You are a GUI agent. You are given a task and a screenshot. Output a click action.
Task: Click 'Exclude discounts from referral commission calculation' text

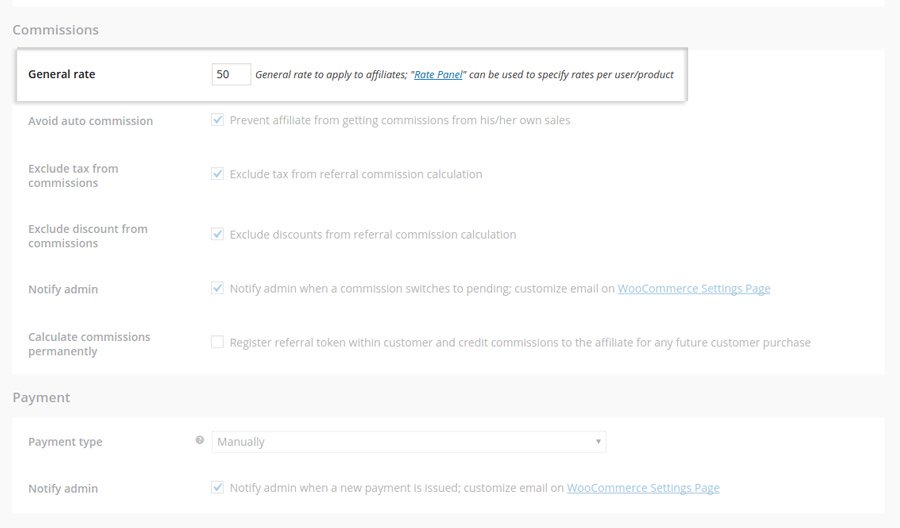point(373,234)
